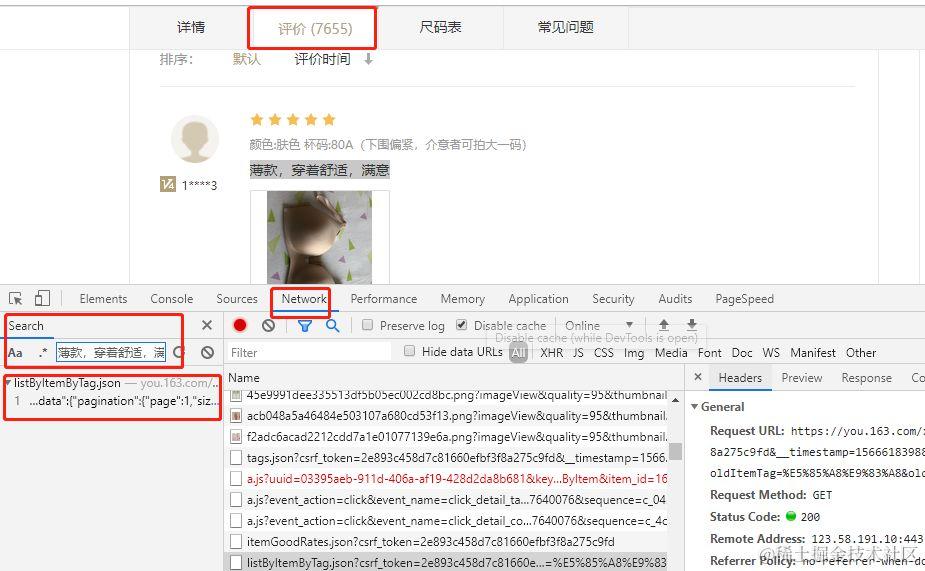Click the reviewer avatar image
Viewport: 925px width, 571px height.
click(x=195, y=139)
